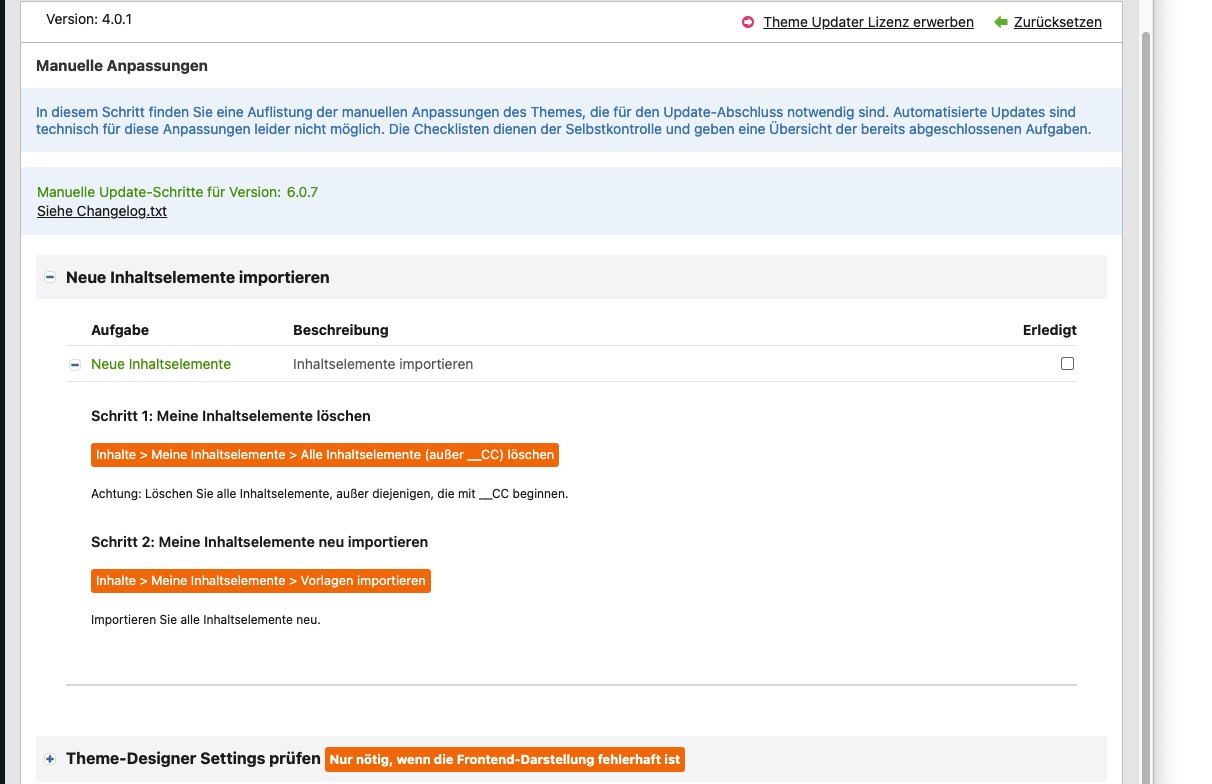The width and height of the screenshot is (1212, 784).
Task: Click the orange Nur nötig Frontend-Darstellung badge
Action: click(505, 760)
